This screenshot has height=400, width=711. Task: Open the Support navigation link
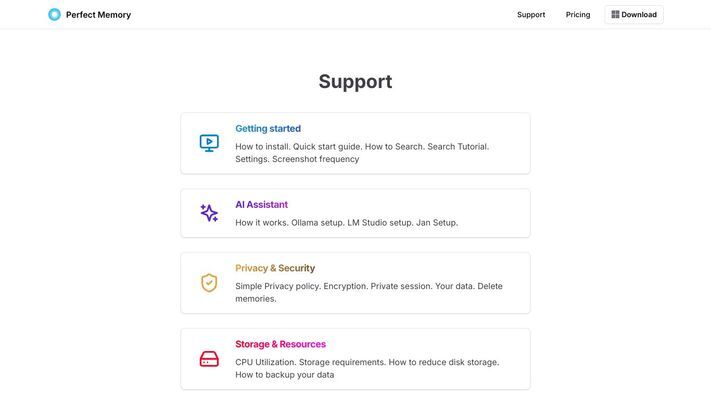pos(531,15)
